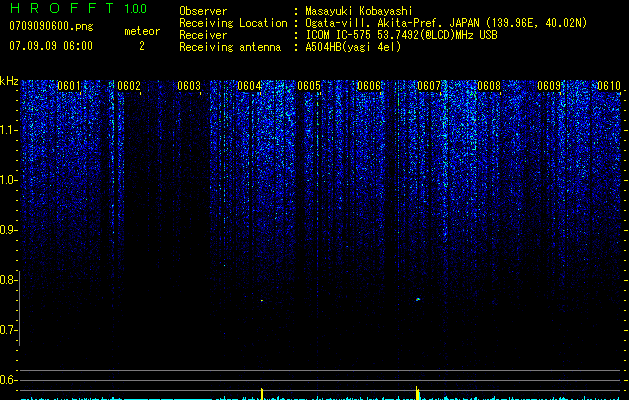Viewport: 629px width, 400px height.
Task: Click time marker 0602
Action: point(129,86)
